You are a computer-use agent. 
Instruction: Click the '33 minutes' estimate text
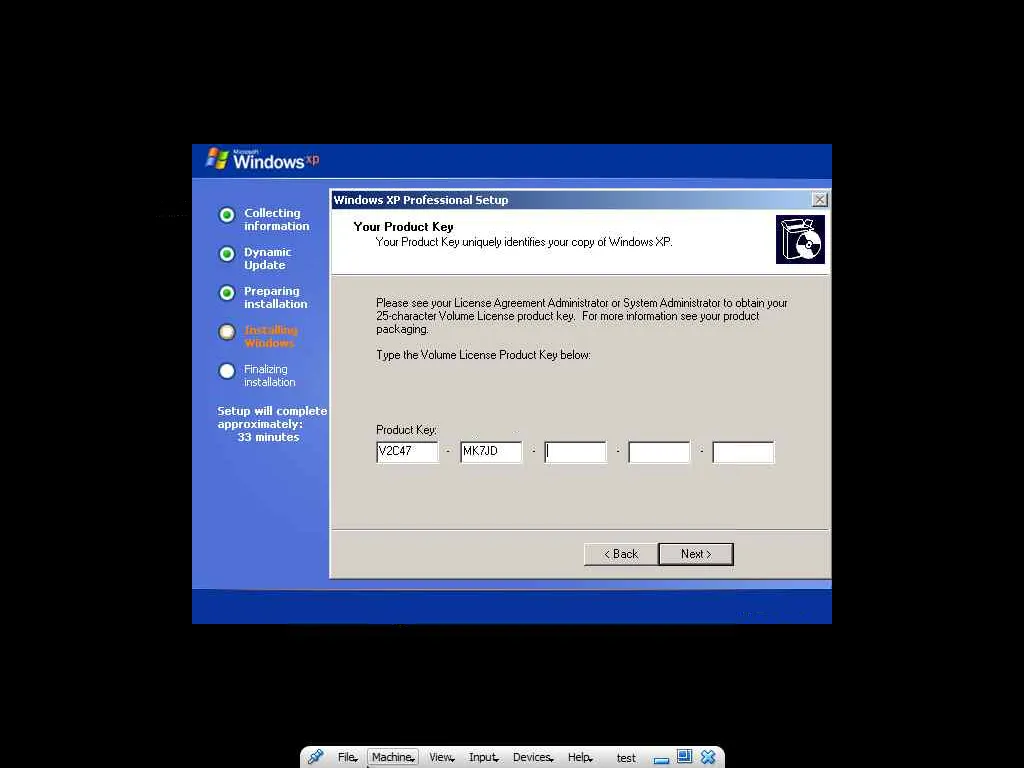(x=268, y=437)
